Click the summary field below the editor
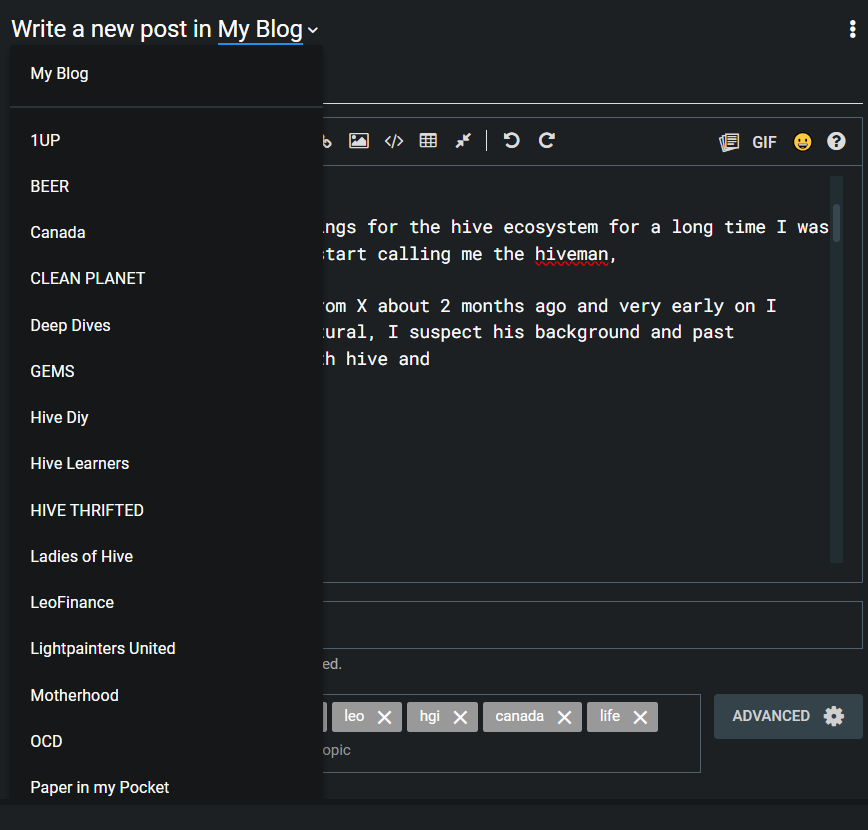The image size is (868, 830). click(x=592, y=625)
